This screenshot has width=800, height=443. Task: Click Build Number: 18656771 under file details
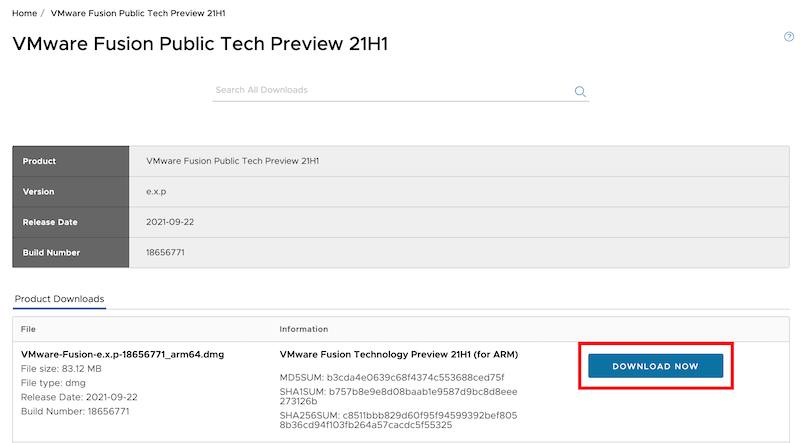click(x=75, y=411)
